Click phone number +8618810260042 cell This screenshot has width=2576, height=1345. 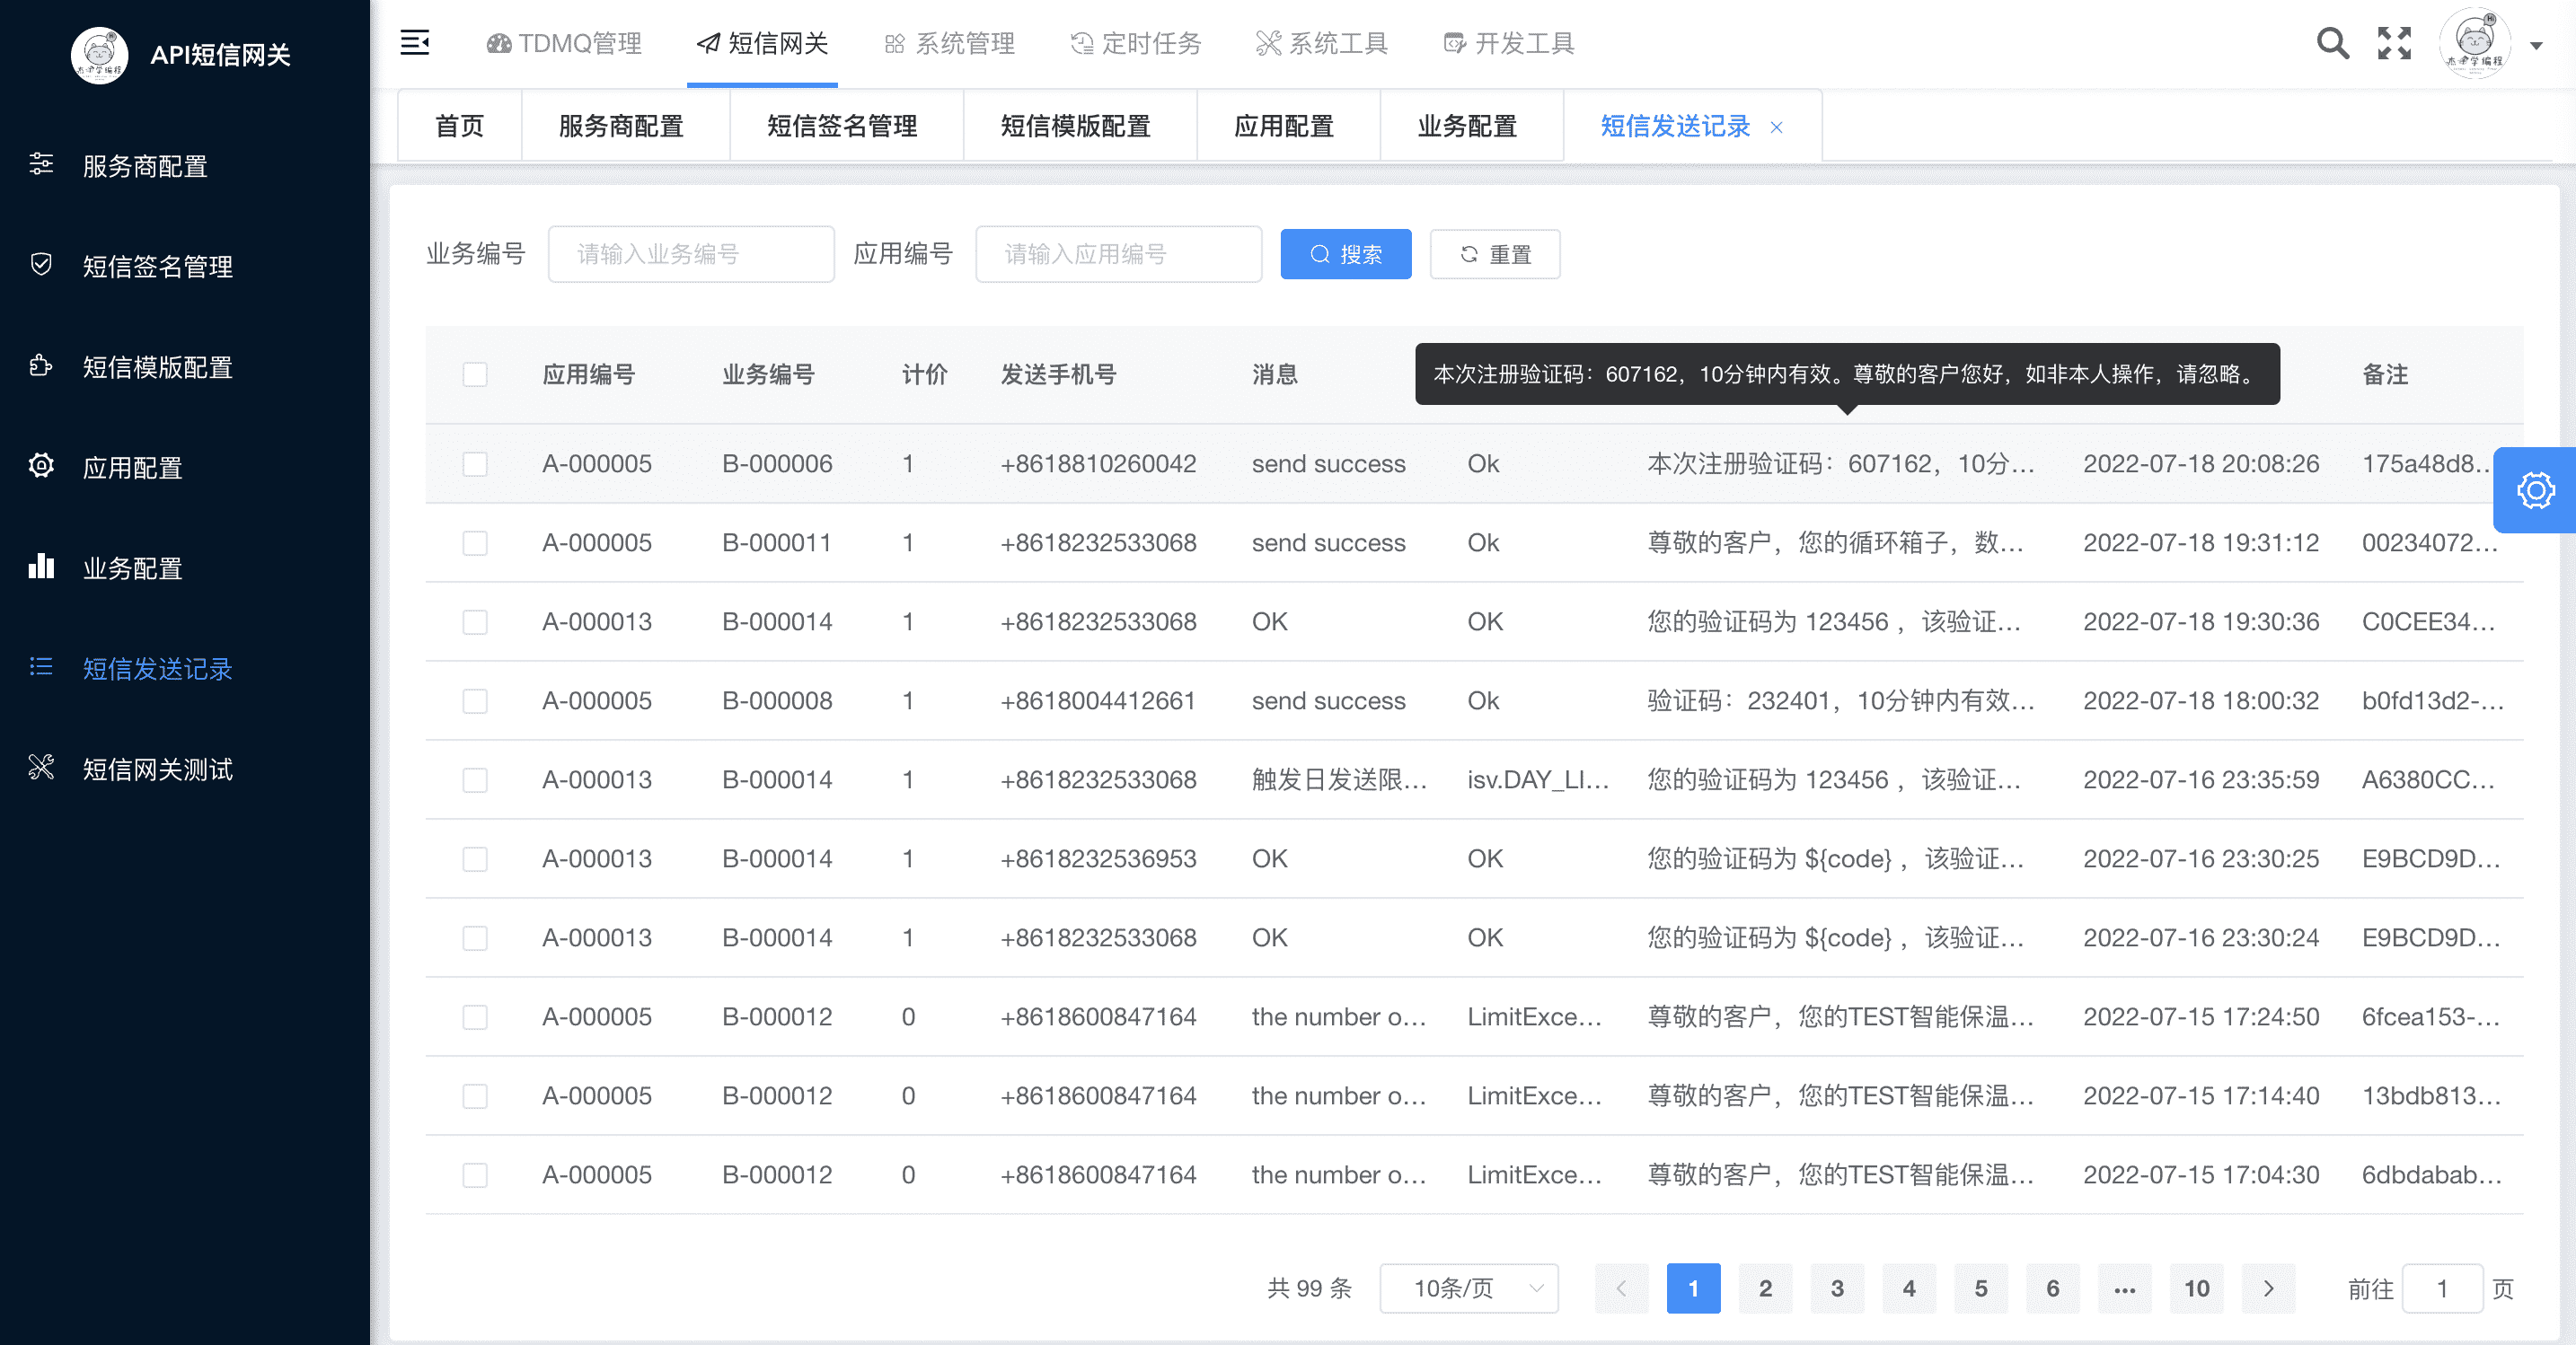click(1098, 464)
